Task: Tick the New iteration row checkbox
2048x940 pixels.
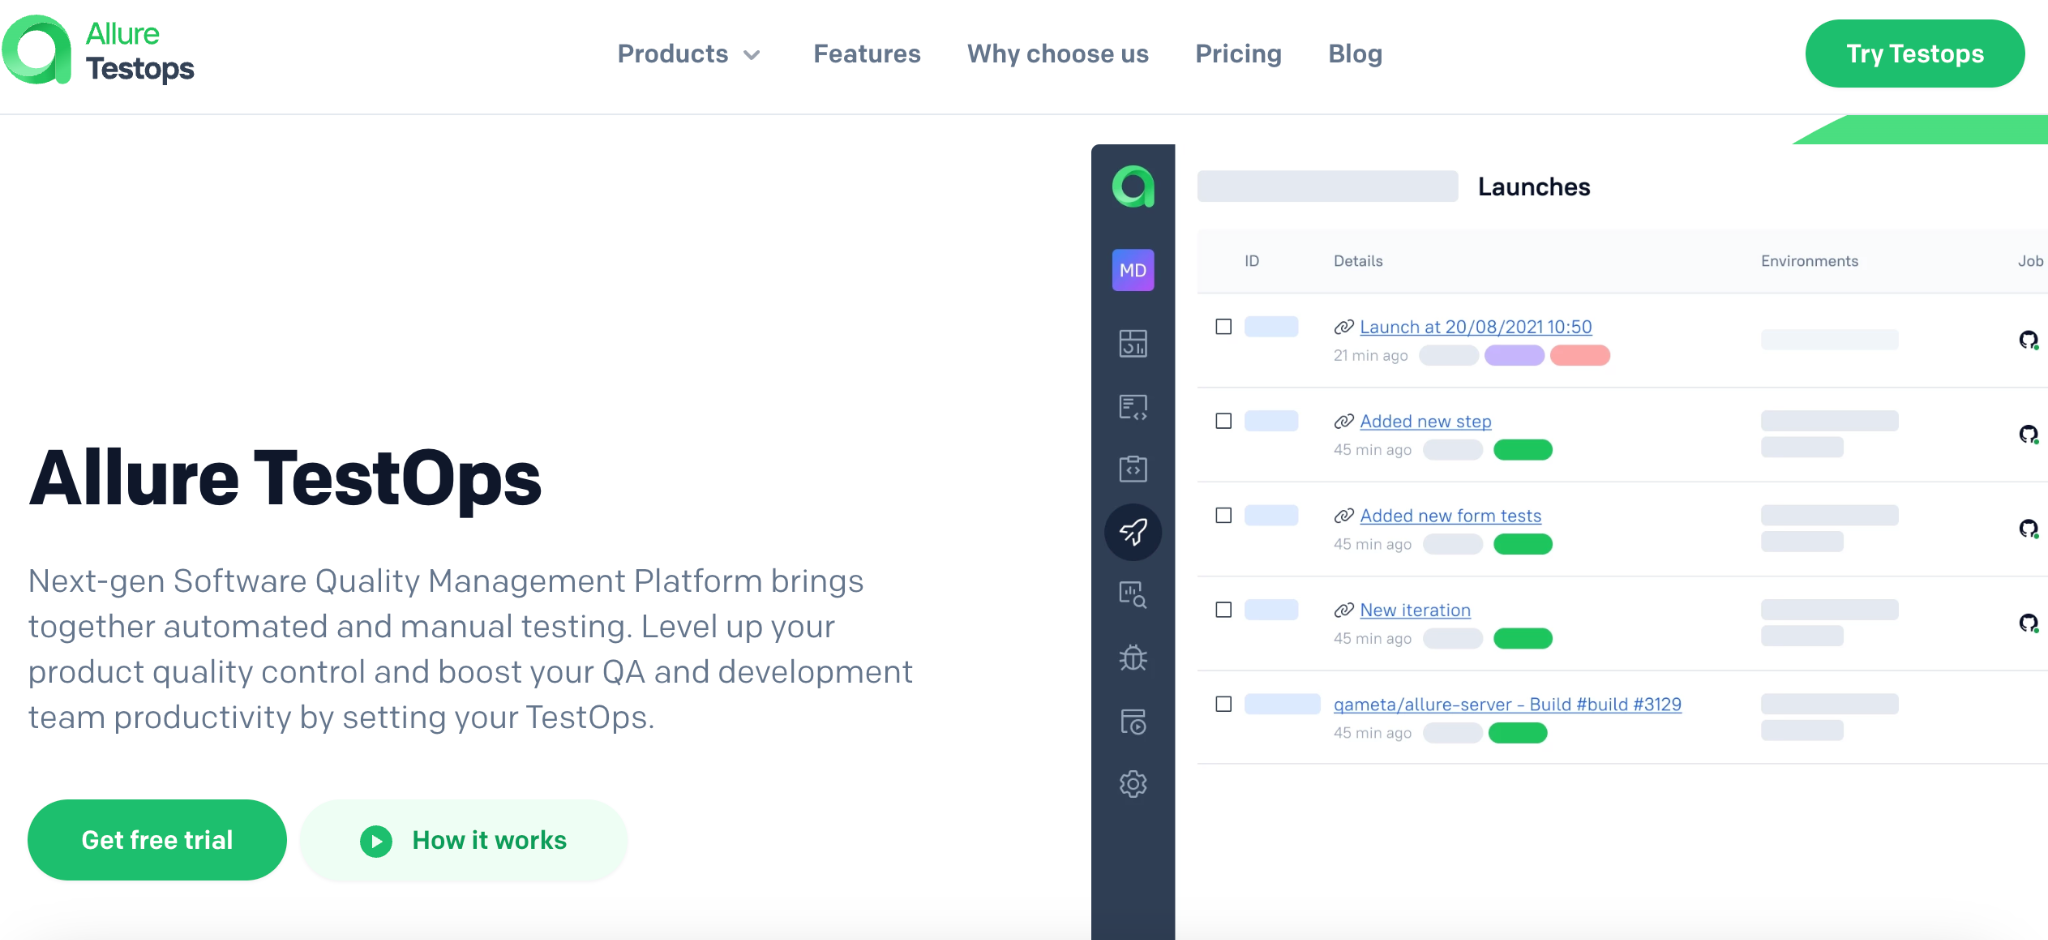Action: pos(1223,610)
